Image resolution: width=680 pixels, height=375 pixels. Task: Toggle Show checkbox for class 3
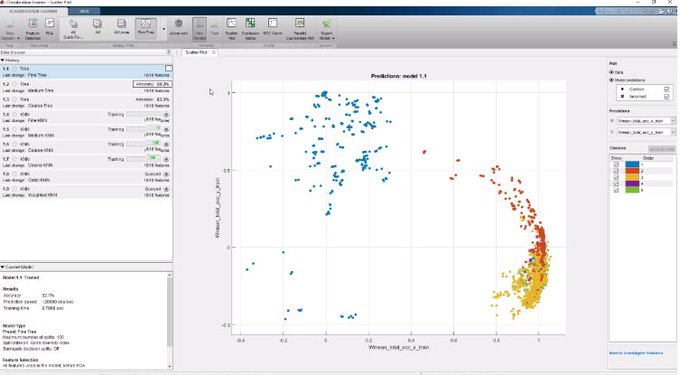point(616,178)
